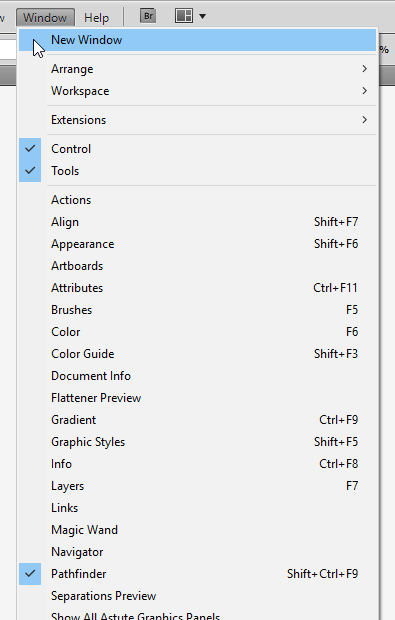Viewport: 395px width, 620px height.
Task: Select New Window menu entry
Action: click(197, 40)
